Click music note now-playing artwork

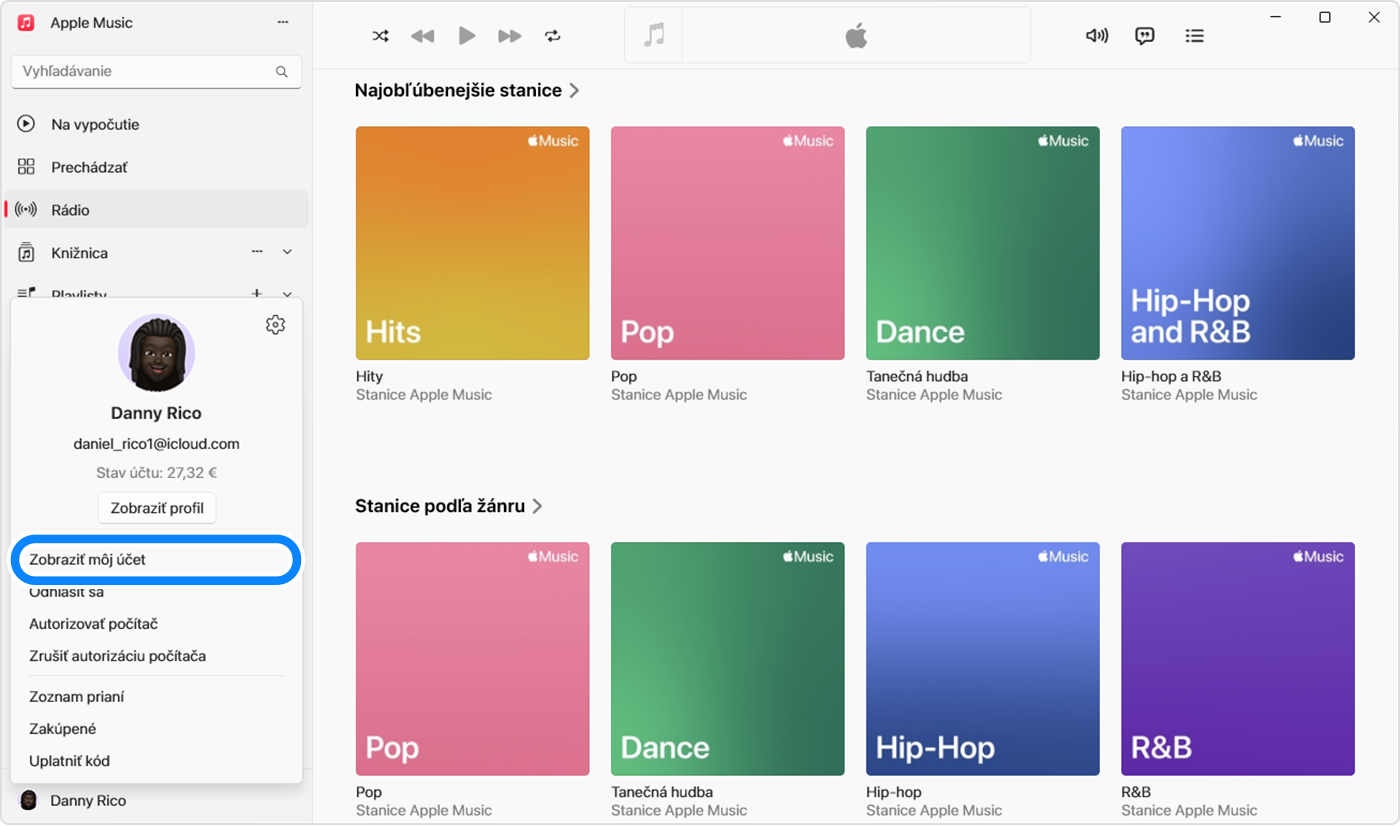pyautogui.click(x=654, y=36)
